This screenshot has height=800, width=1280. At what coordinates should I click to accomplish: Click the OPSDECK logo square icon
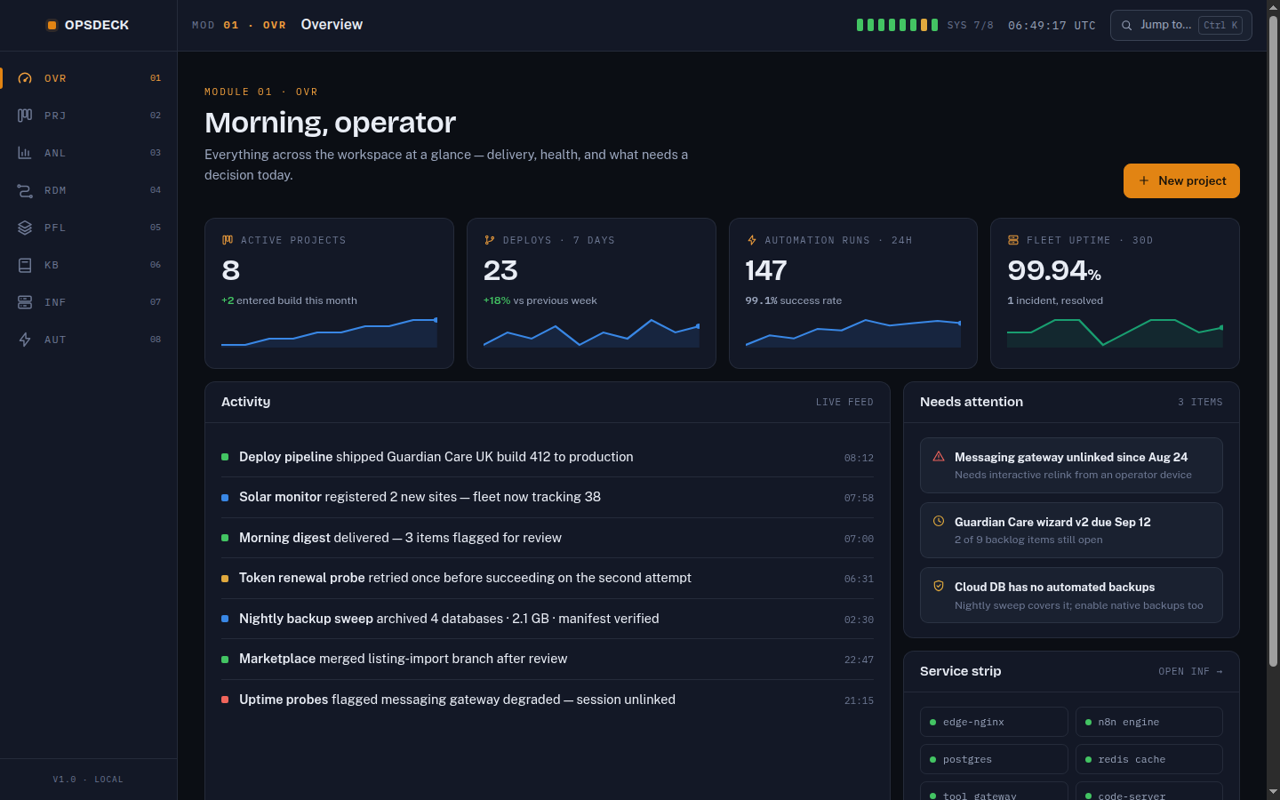click(x=52, y=25)
